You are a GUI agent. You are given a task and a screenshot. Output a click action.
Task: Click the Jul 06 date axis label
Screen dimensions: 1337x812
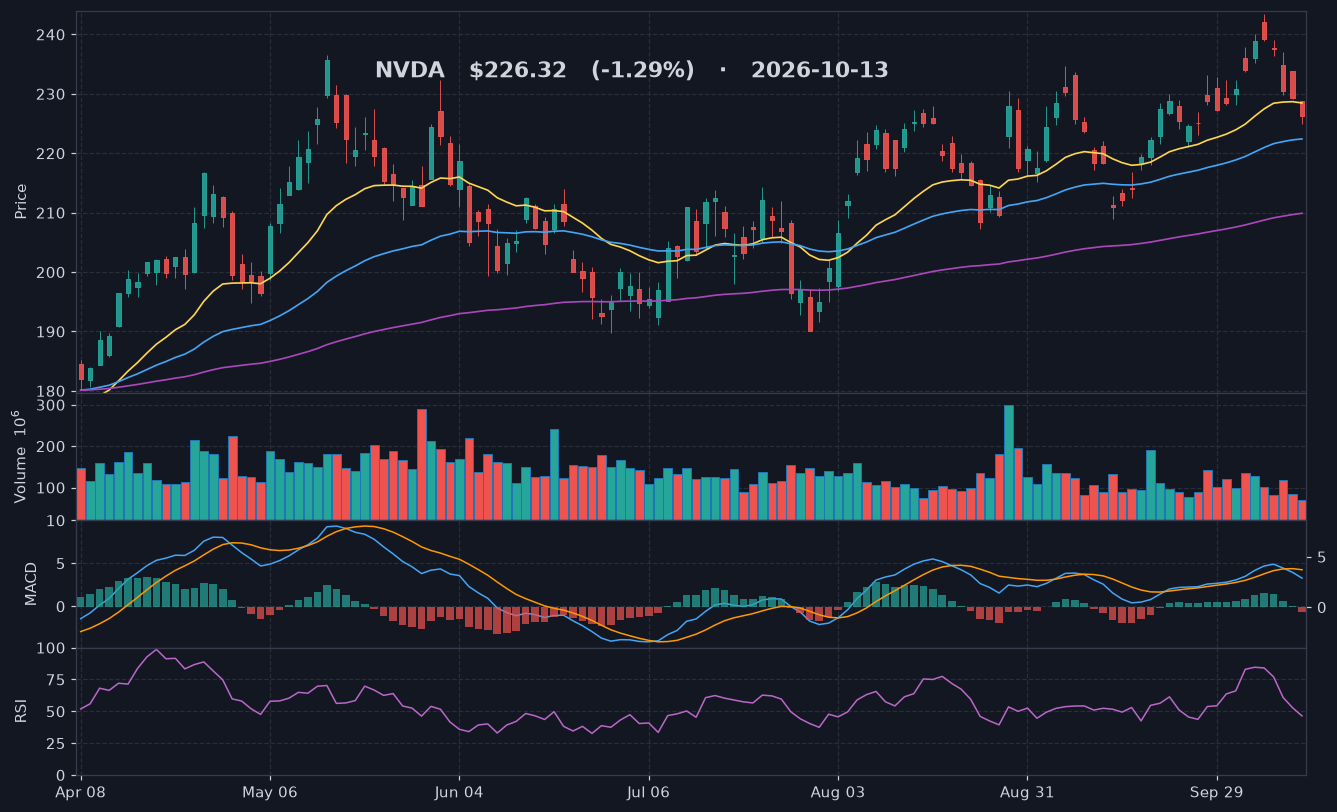coord(649,792)
